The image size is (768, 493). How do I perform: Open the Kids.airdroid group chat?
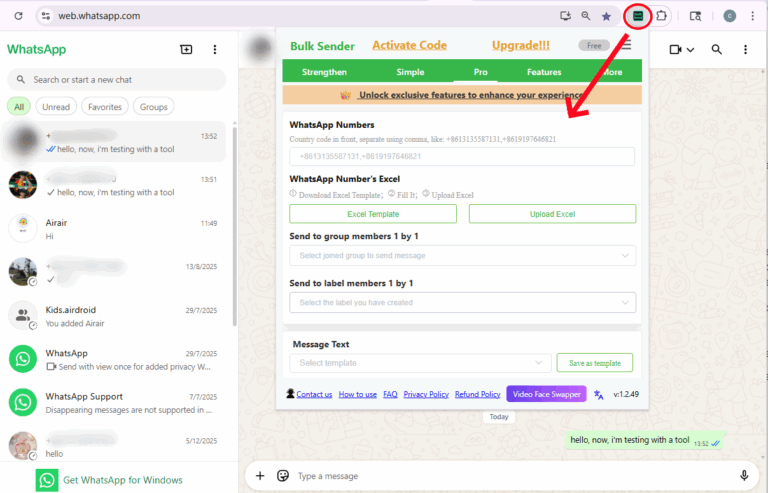[x=116, y=316]
